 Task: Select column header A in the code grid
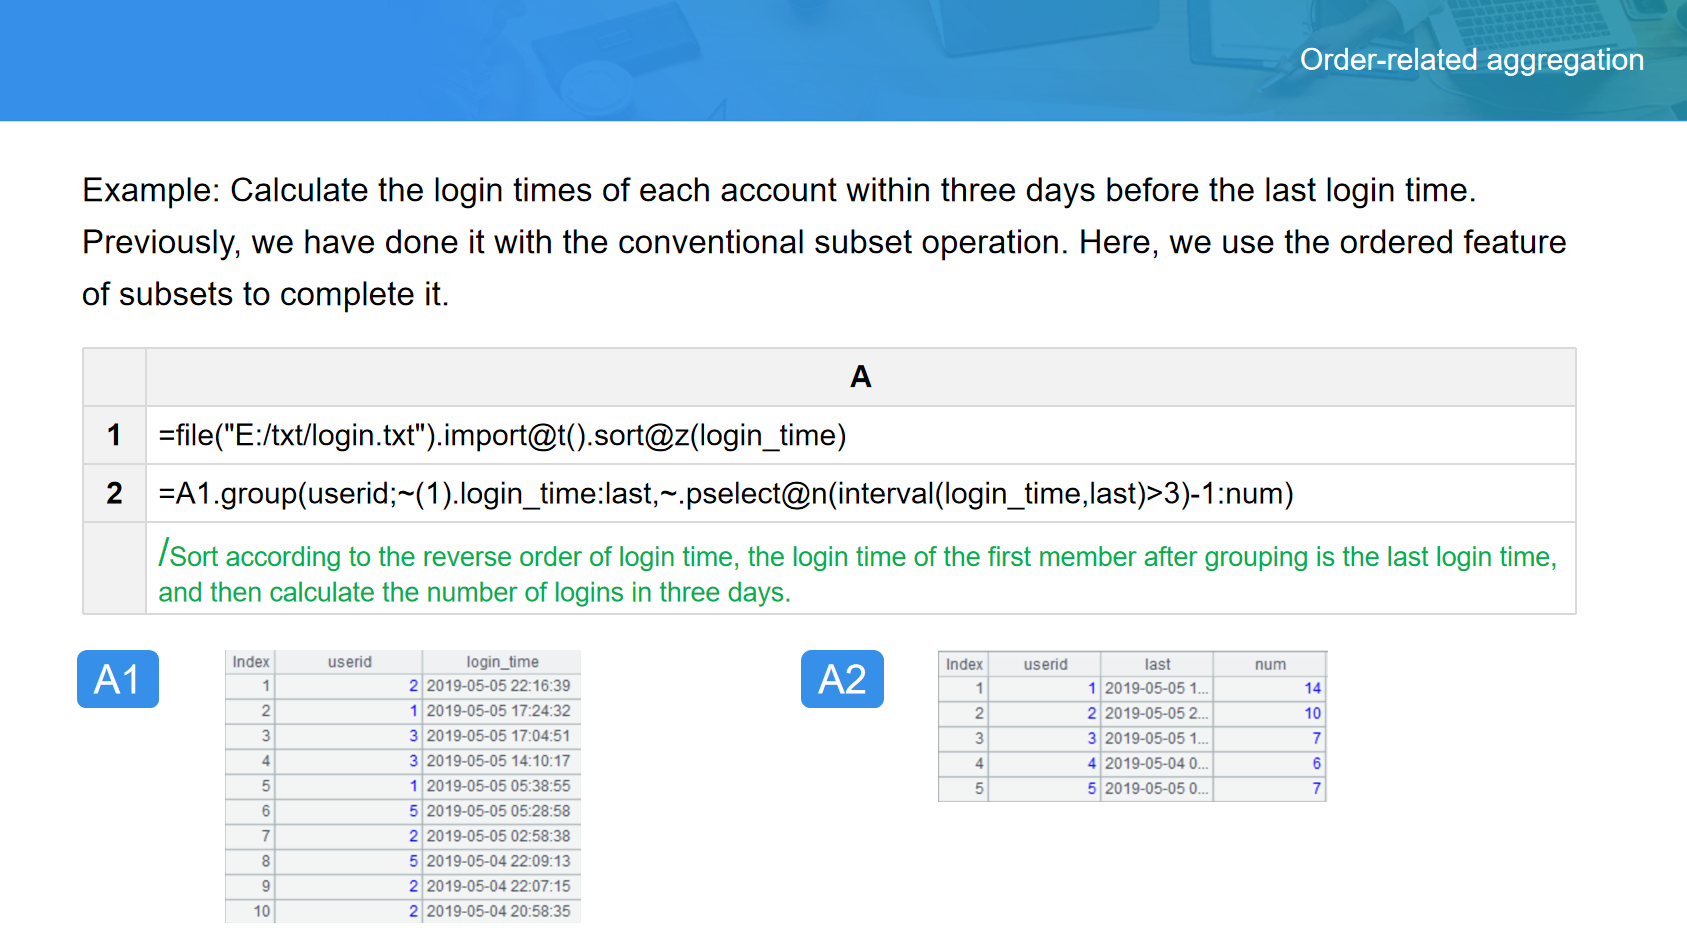coord(860,377)
